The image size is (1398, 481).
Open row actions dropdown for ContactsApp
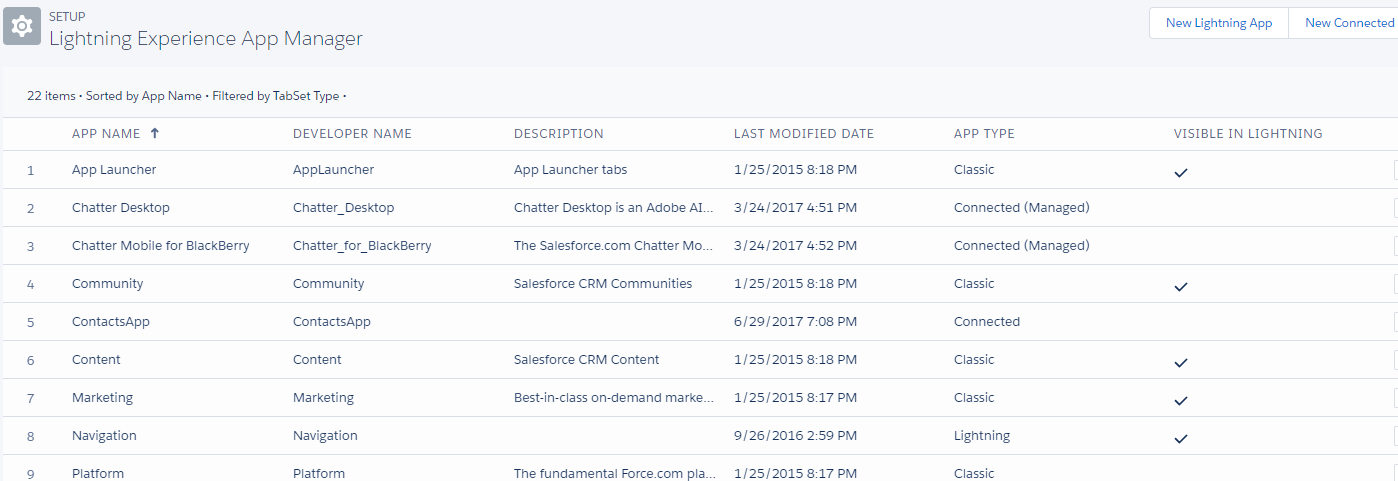pyautogui.click(x=1395, y=322)
